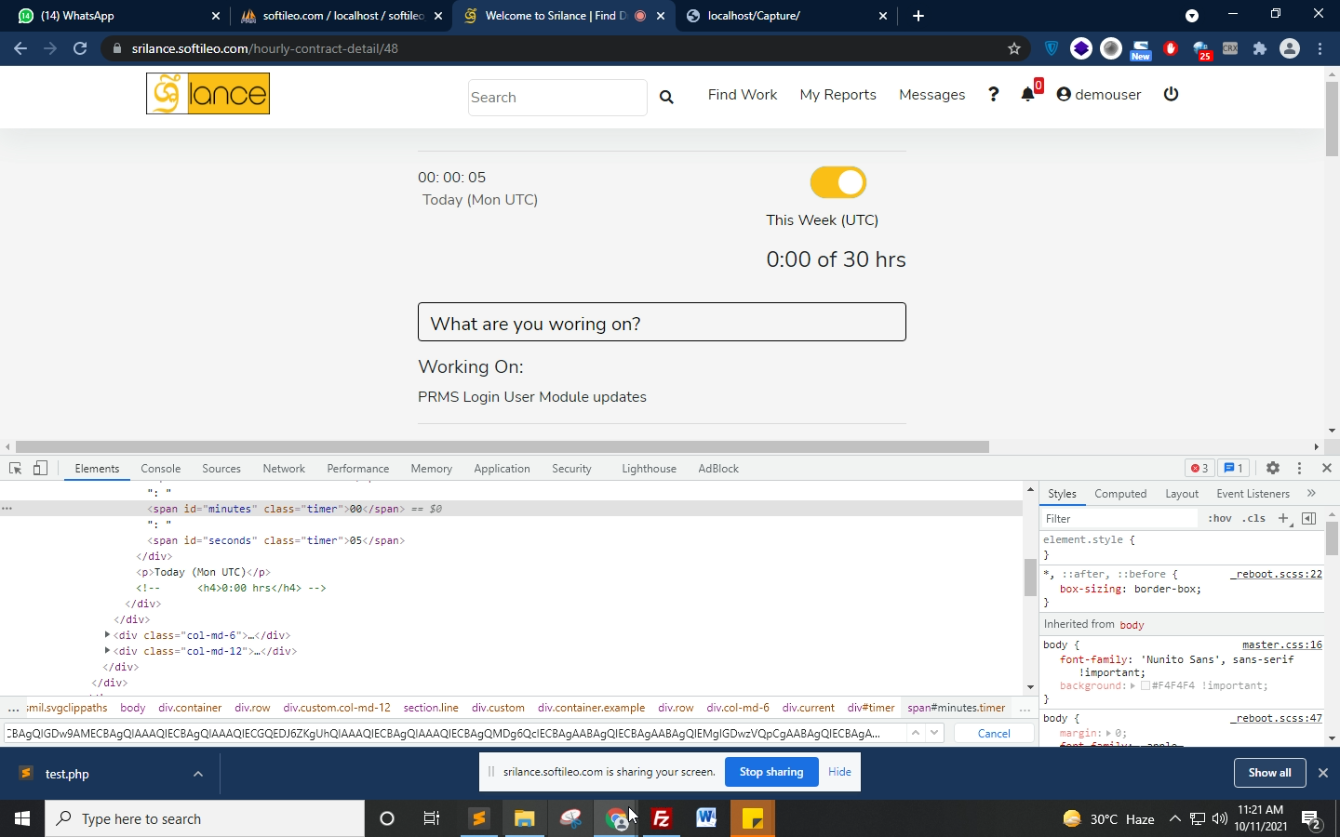Image resolution: width=1340 pixels, height=837 pixels.
Task: Toggle the .cls element classes option
Action: point(1253,518)
